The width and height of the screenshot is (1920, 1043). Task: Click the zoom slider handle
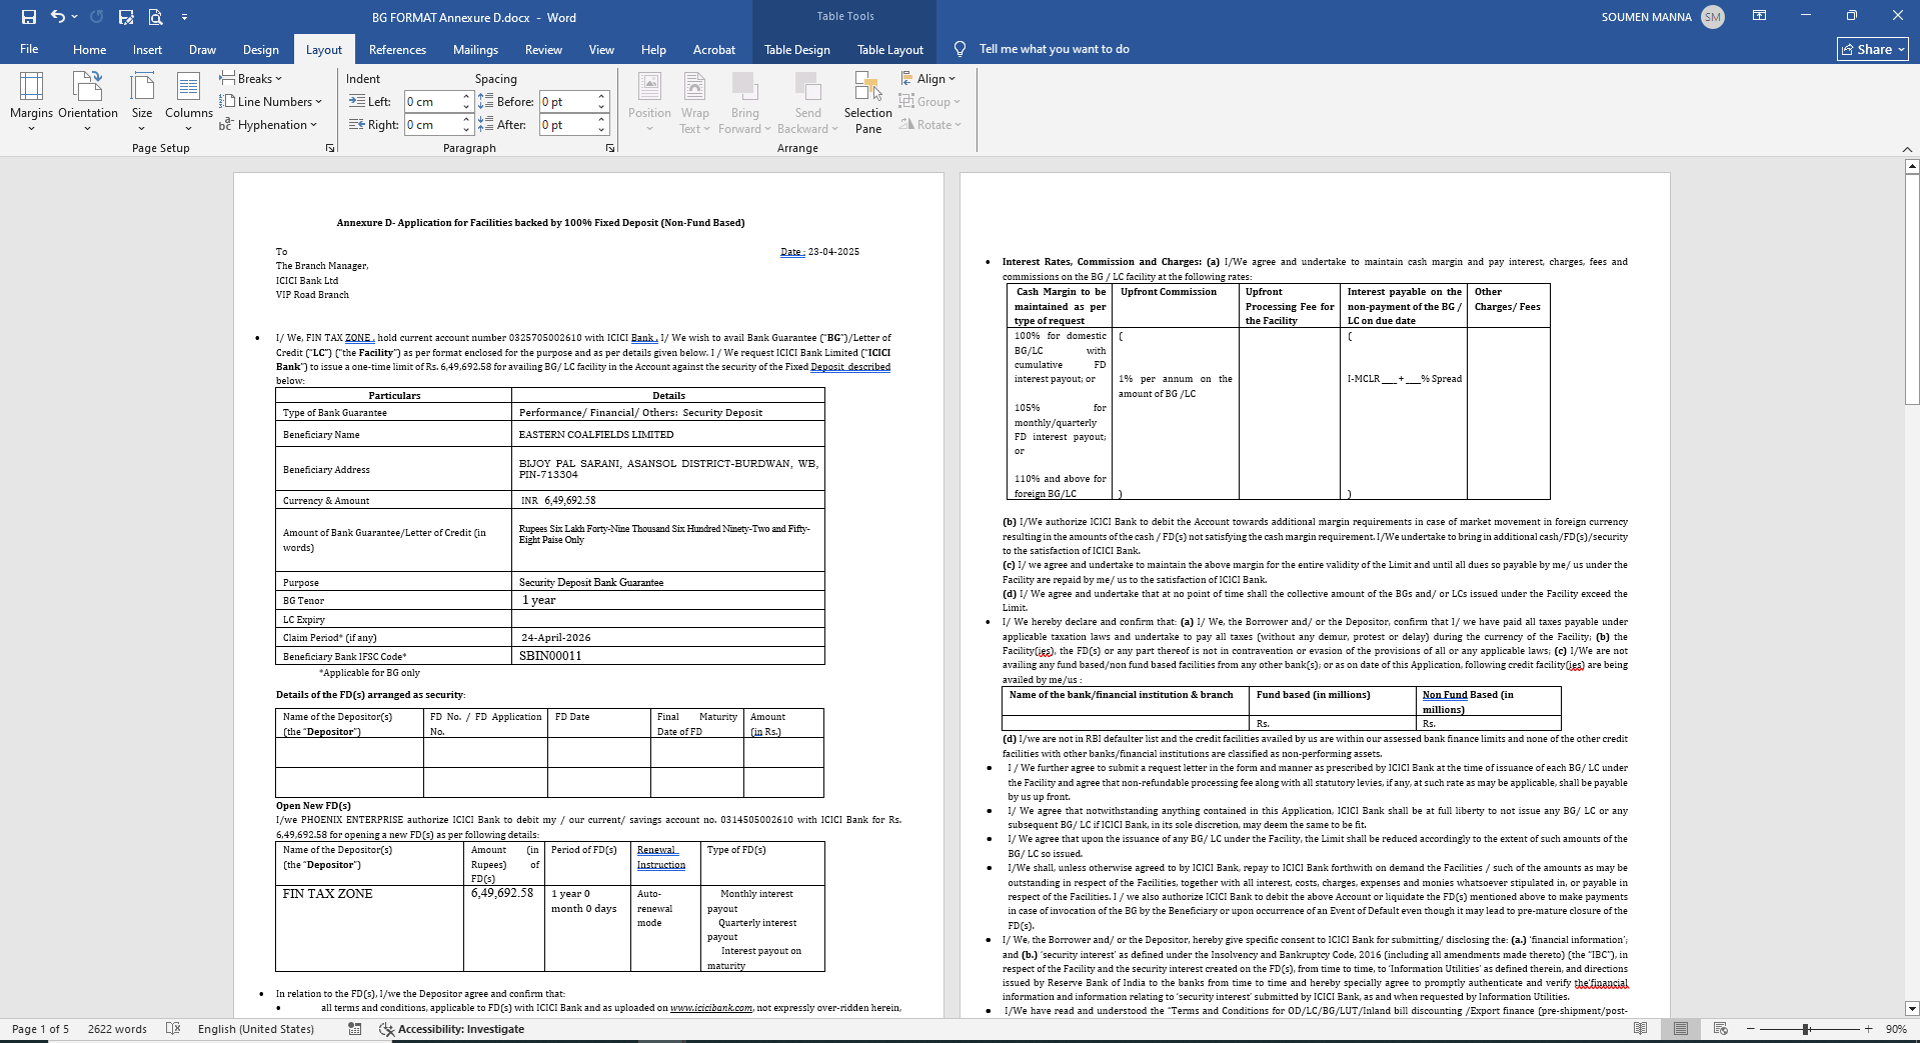tap(1806, 1029)
